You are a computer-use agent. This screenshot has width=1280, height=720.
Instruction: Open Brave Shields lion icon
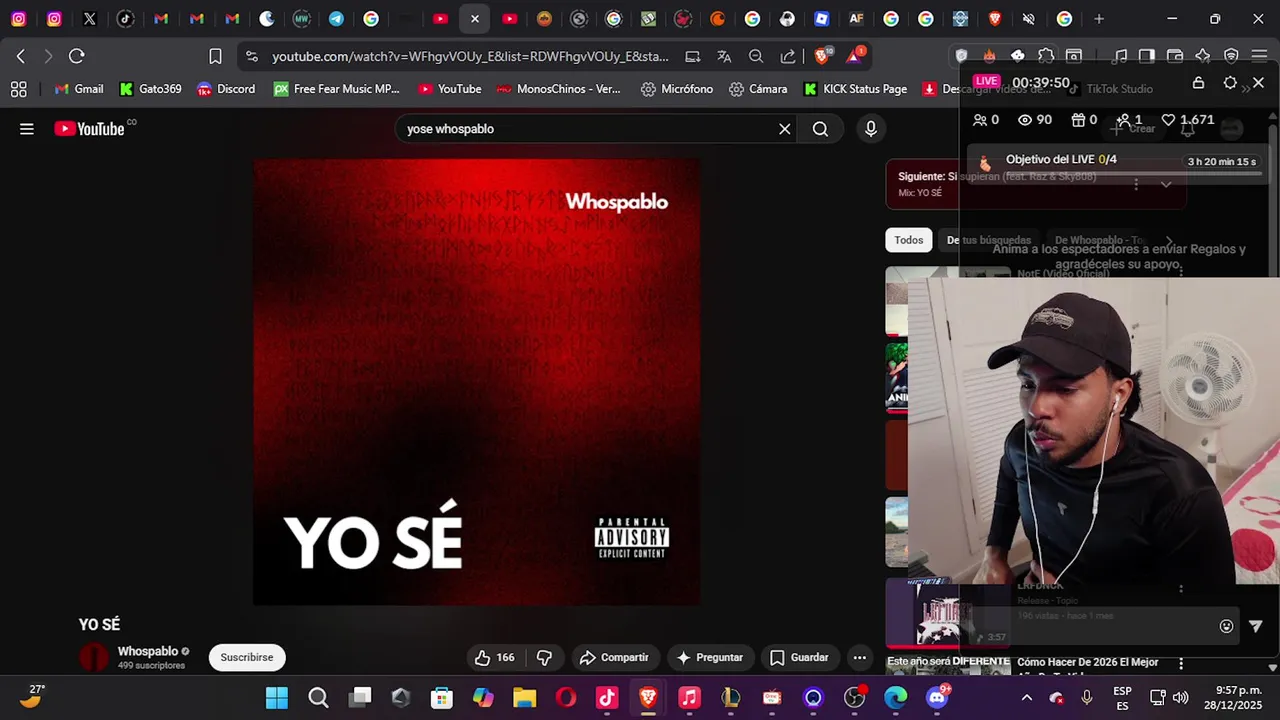coord(822,56)
